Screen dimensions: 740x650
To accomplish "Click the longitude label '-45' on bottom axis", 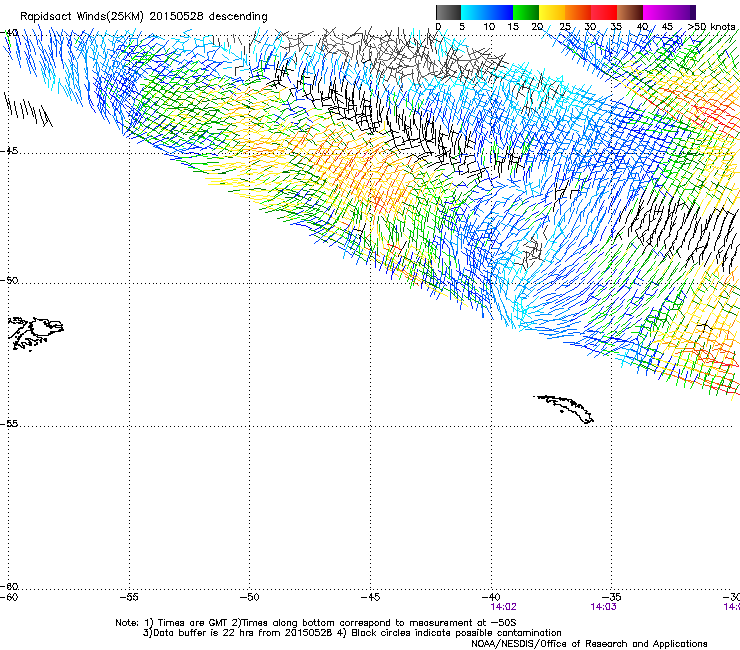I will tap(370, 597).
